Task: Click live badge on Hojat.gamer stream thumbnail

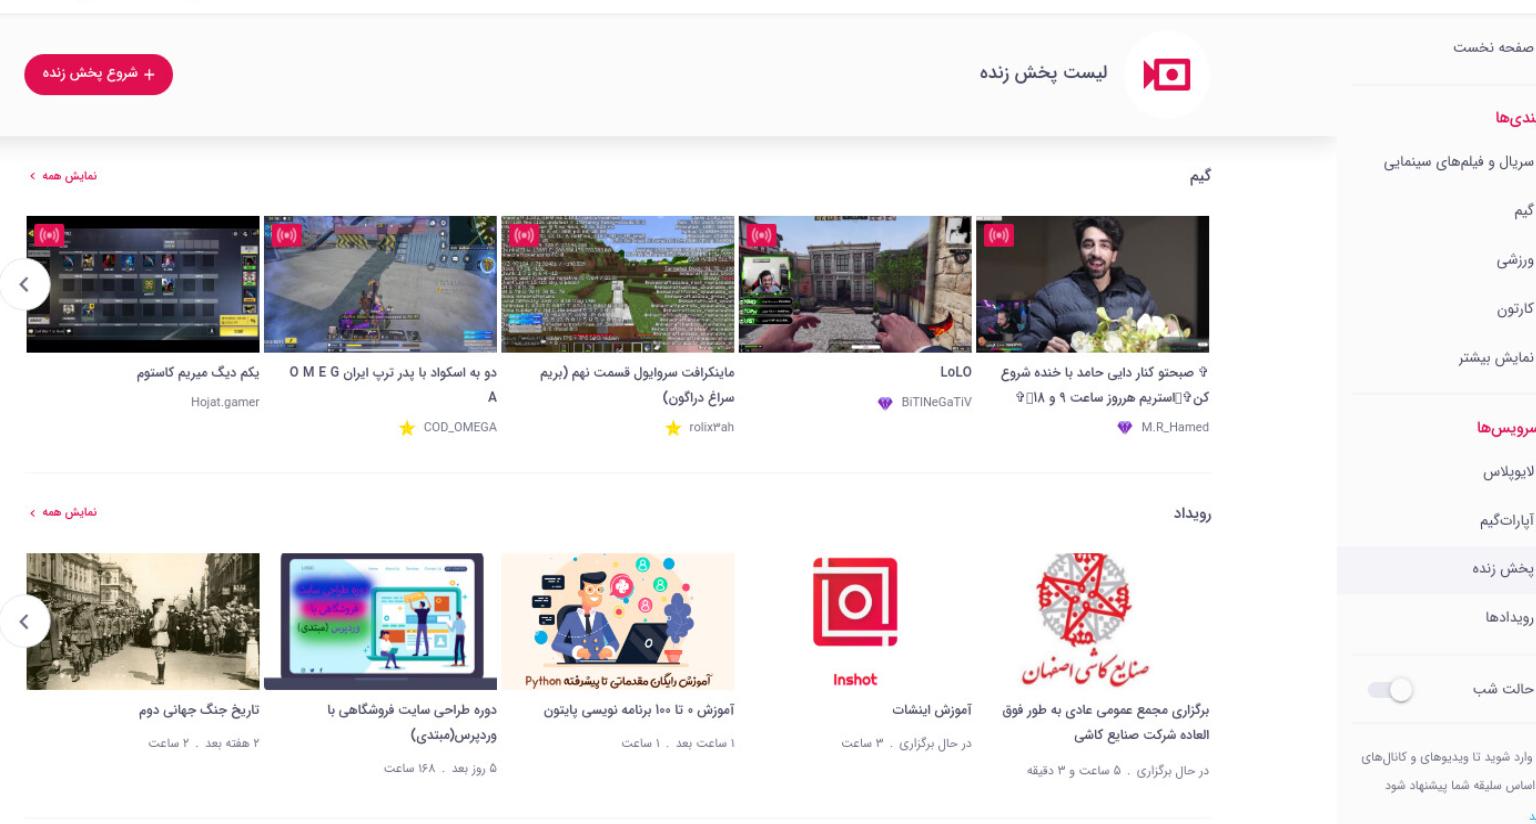Action: point(49,235)
